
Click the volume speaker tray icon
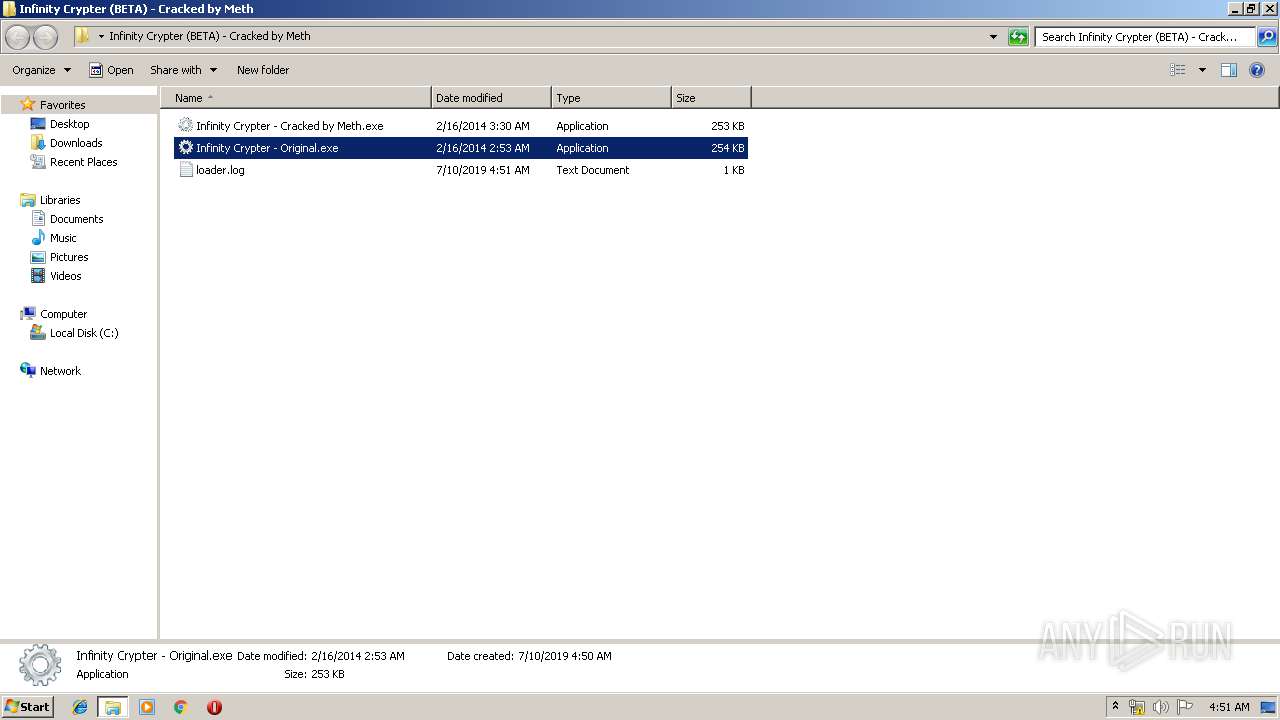(x=1161, y=707)
